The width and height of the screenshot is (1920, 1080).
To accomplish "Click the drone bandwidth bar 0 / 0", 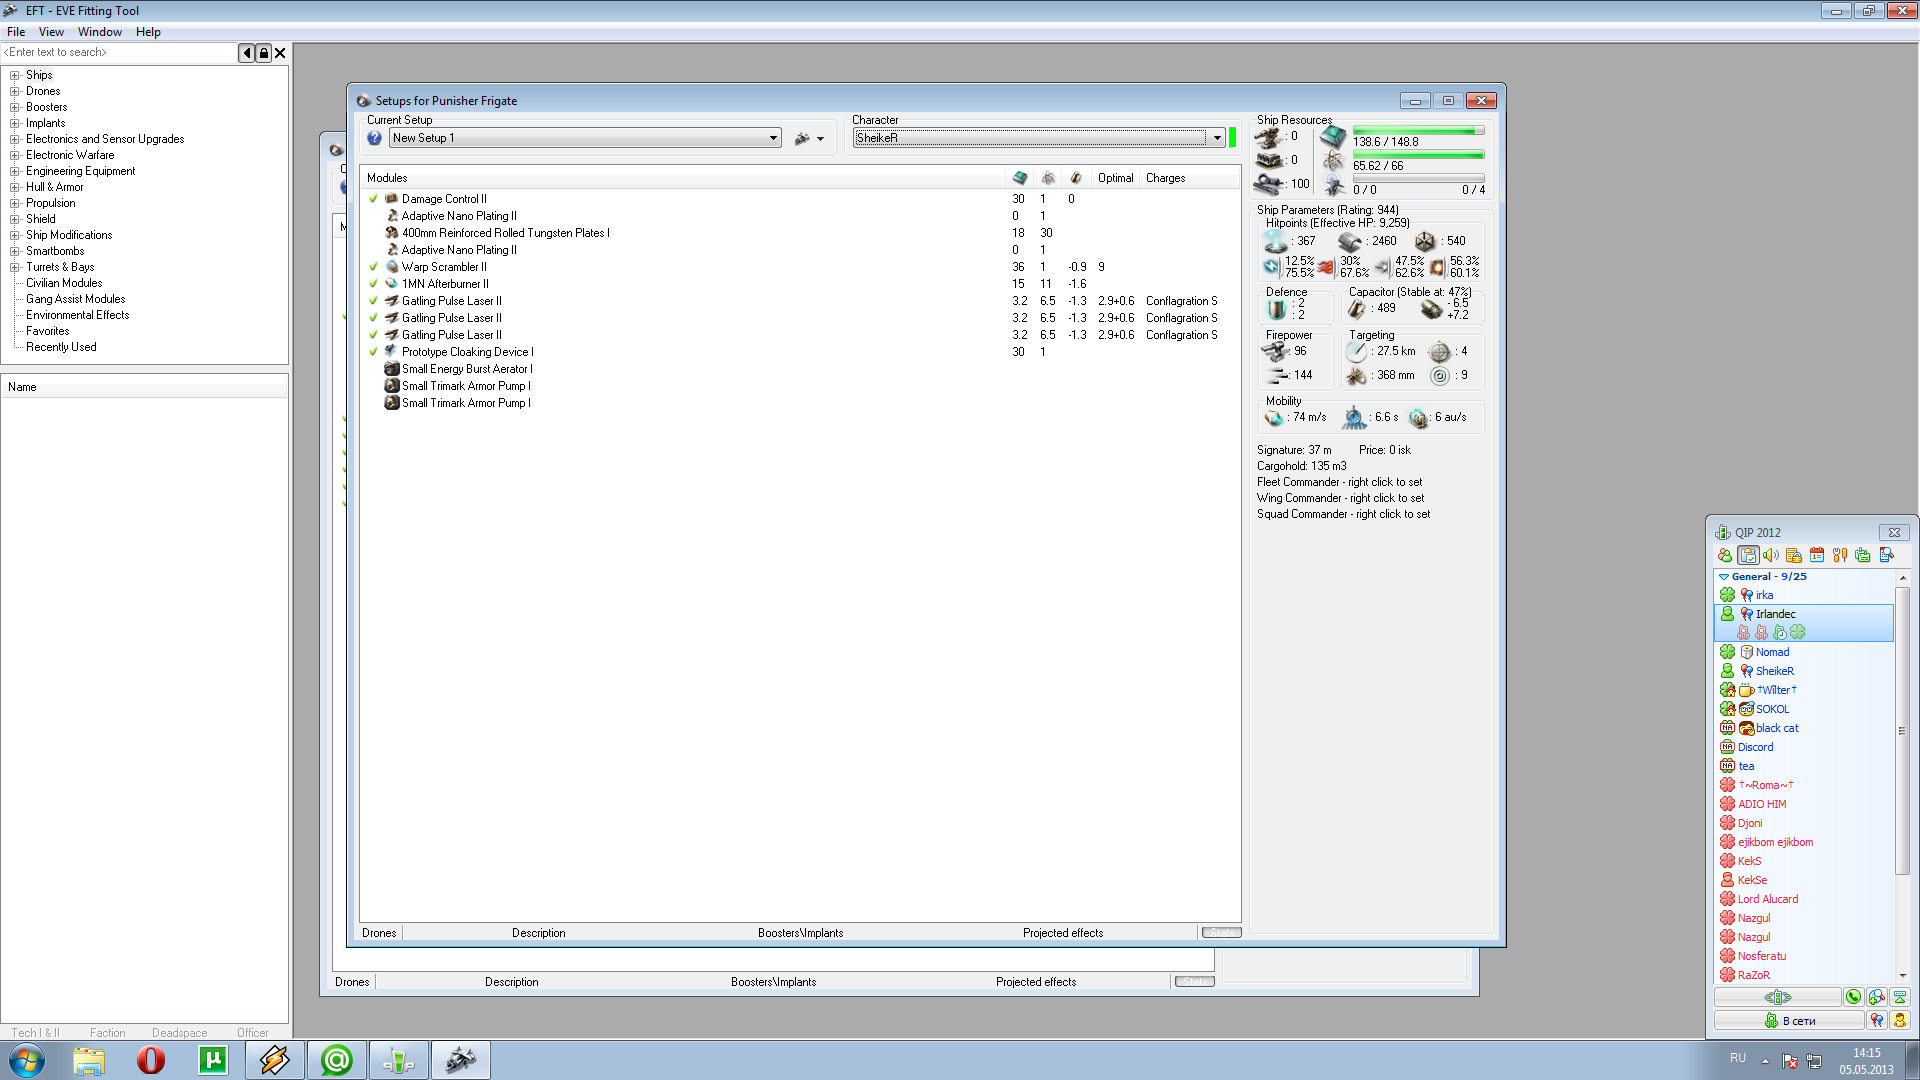I will point(1418,179).
